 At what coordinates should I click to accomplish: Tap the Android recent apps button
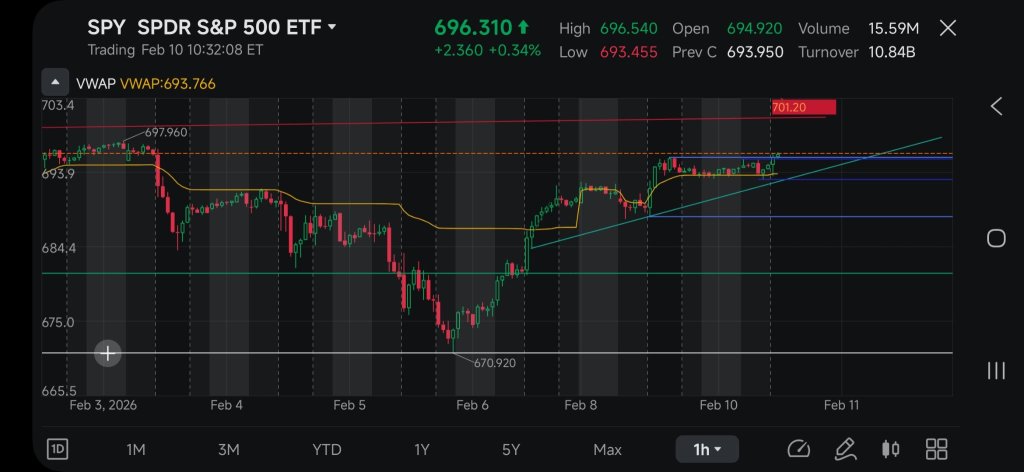point(996,371)
